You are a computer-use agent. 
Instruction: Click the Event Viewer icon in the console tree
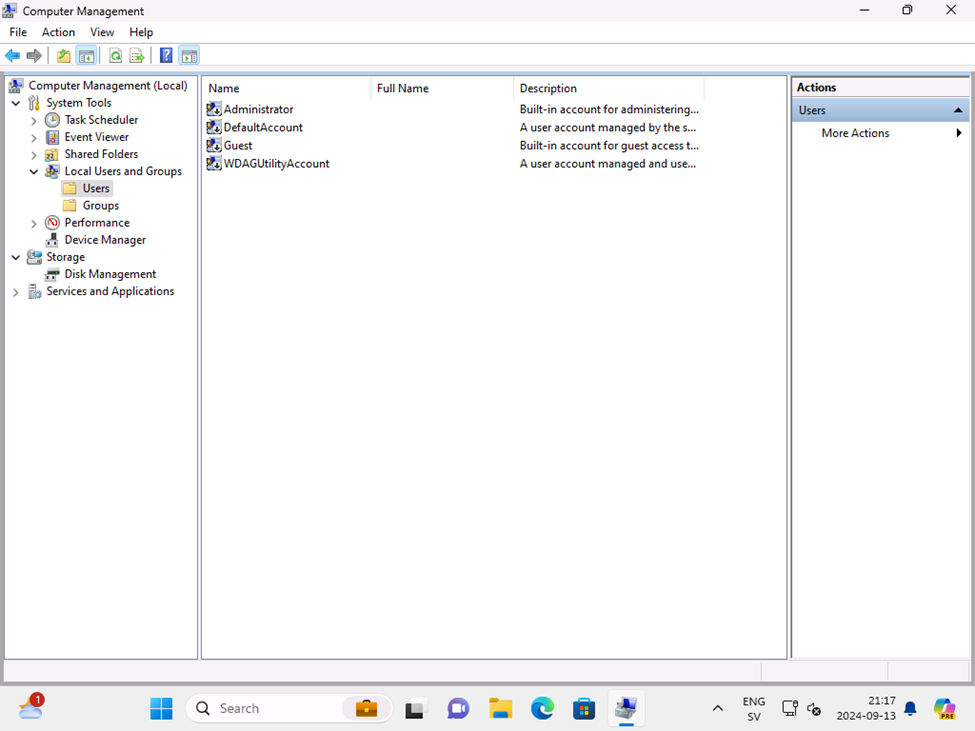click(52, 137)
